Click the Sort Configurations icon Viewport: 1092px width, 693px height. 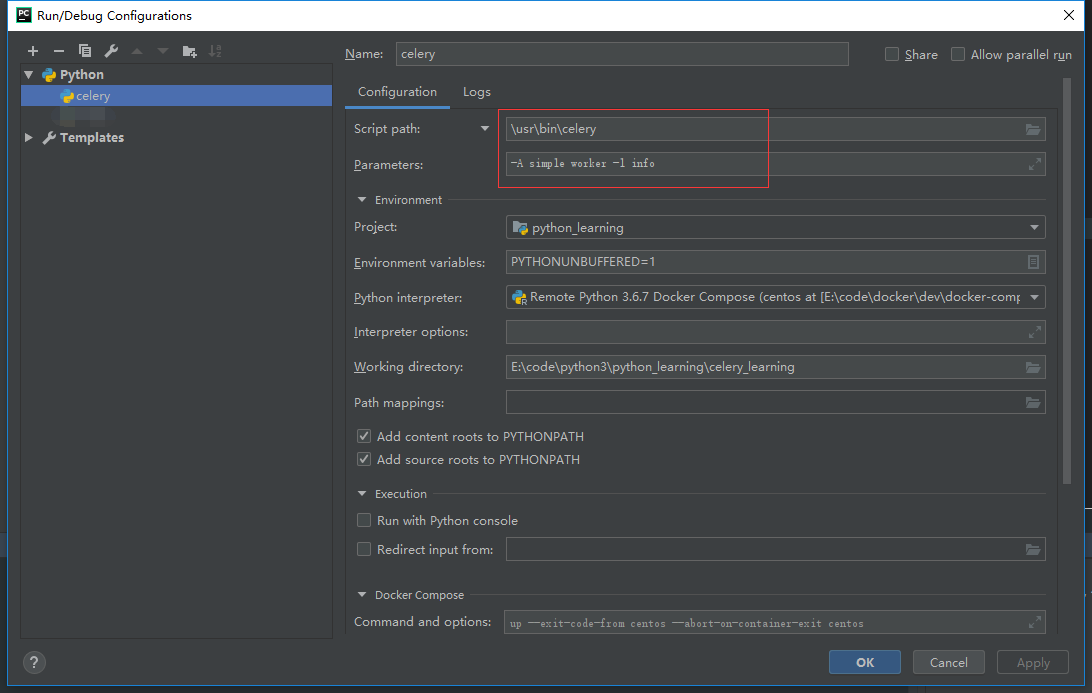(x=215, y=51)
